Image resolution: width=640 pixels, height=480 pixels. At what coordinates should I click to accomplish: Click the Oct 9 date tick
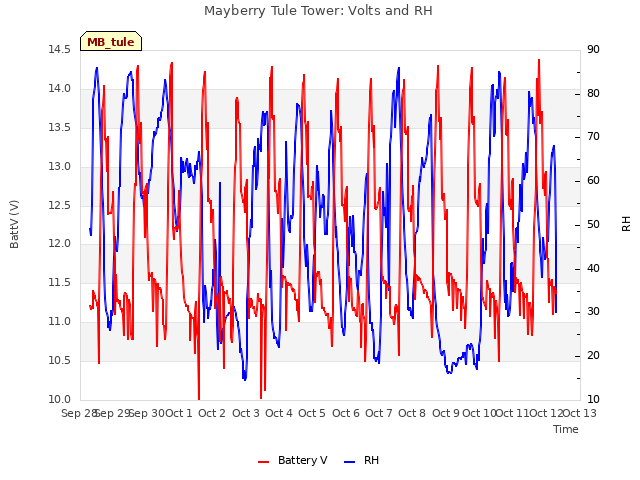[446, 413]
